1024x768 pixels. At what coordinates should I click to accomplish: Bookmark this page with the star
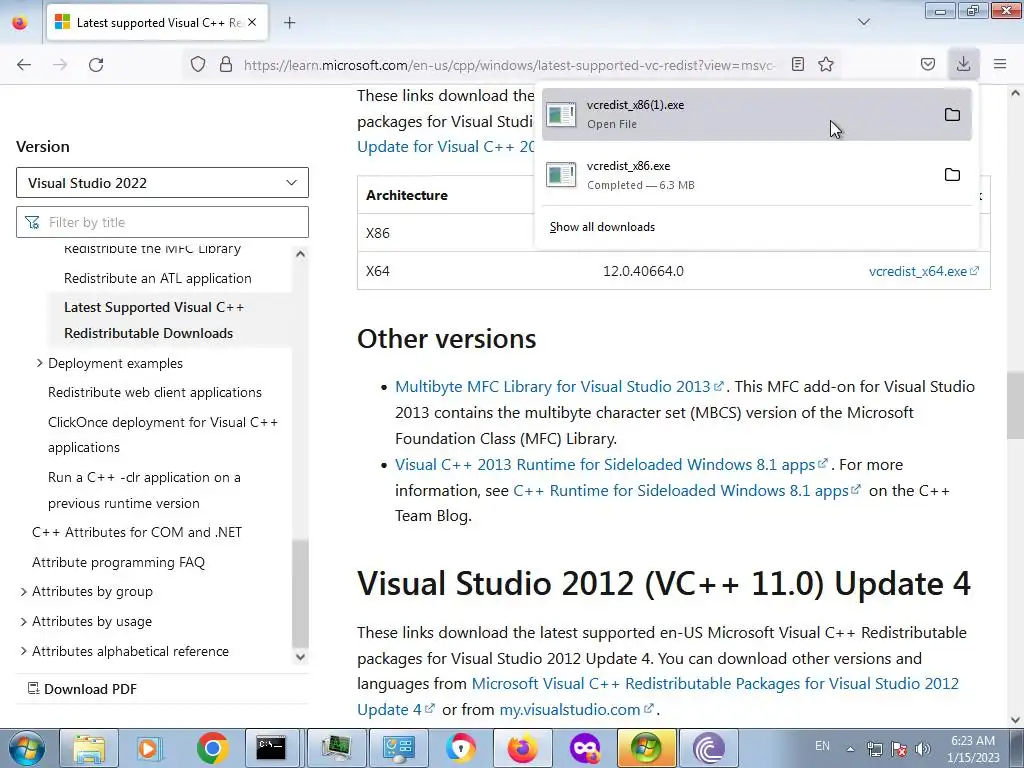tap(826, 64)
